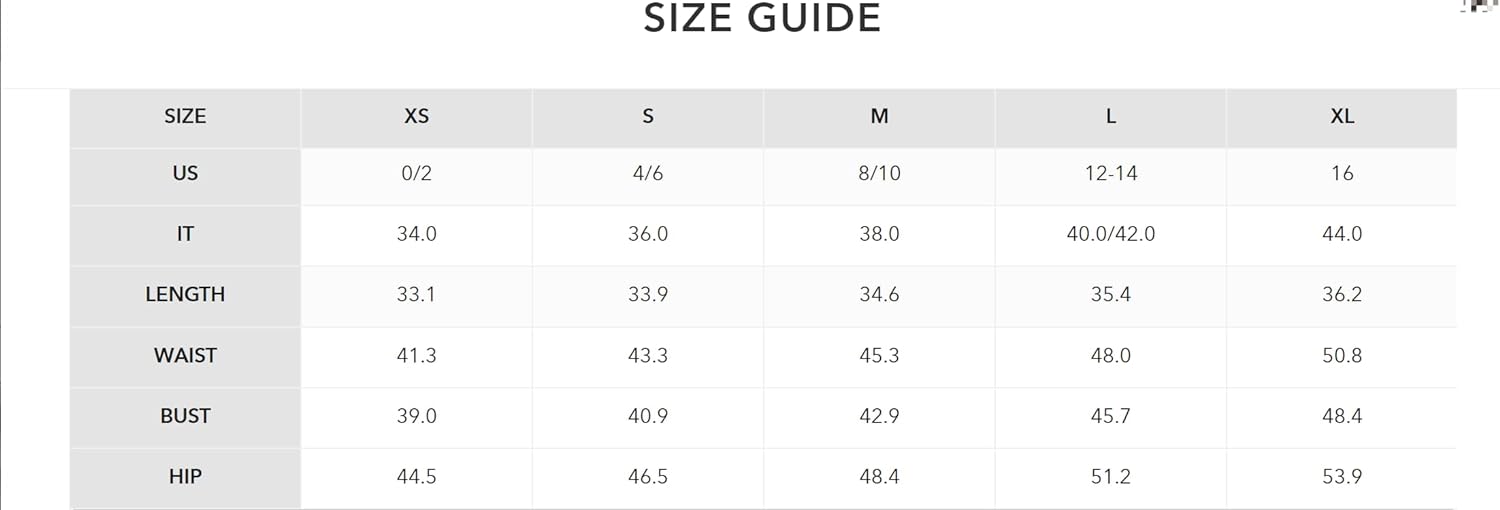The height and width of the screenshot is (510, 1500).
Task: Click the HIP row label
Action: [x=185, y=477]
